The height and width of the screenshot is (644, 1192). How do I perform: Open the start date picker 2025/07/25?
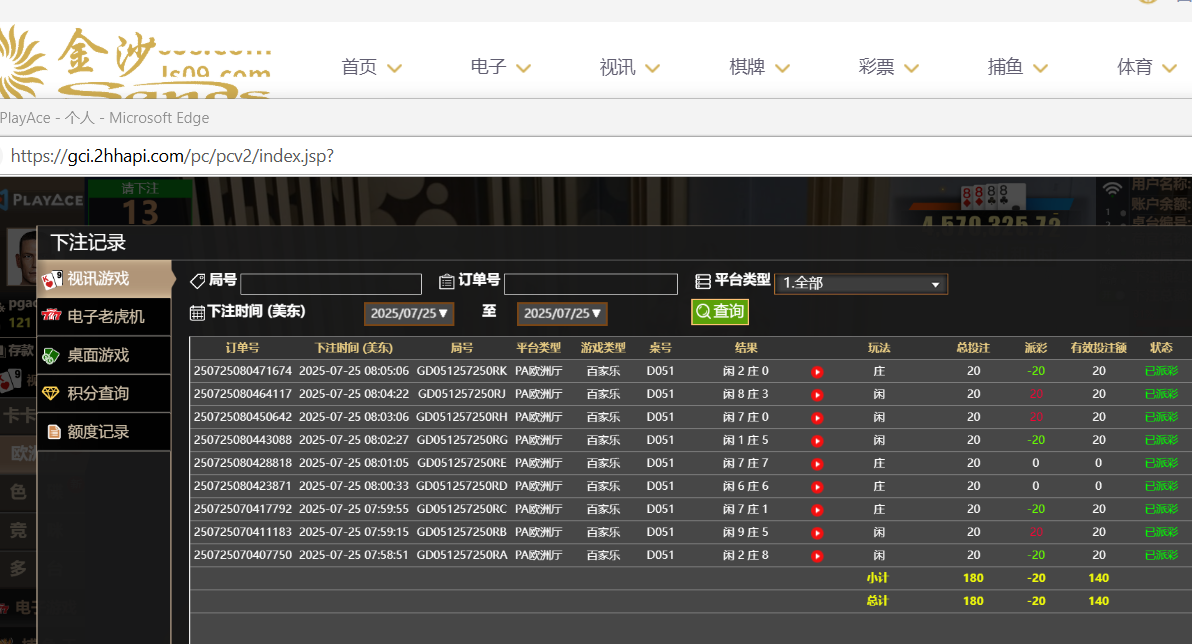pyautogui.click(x=410, y=314)
